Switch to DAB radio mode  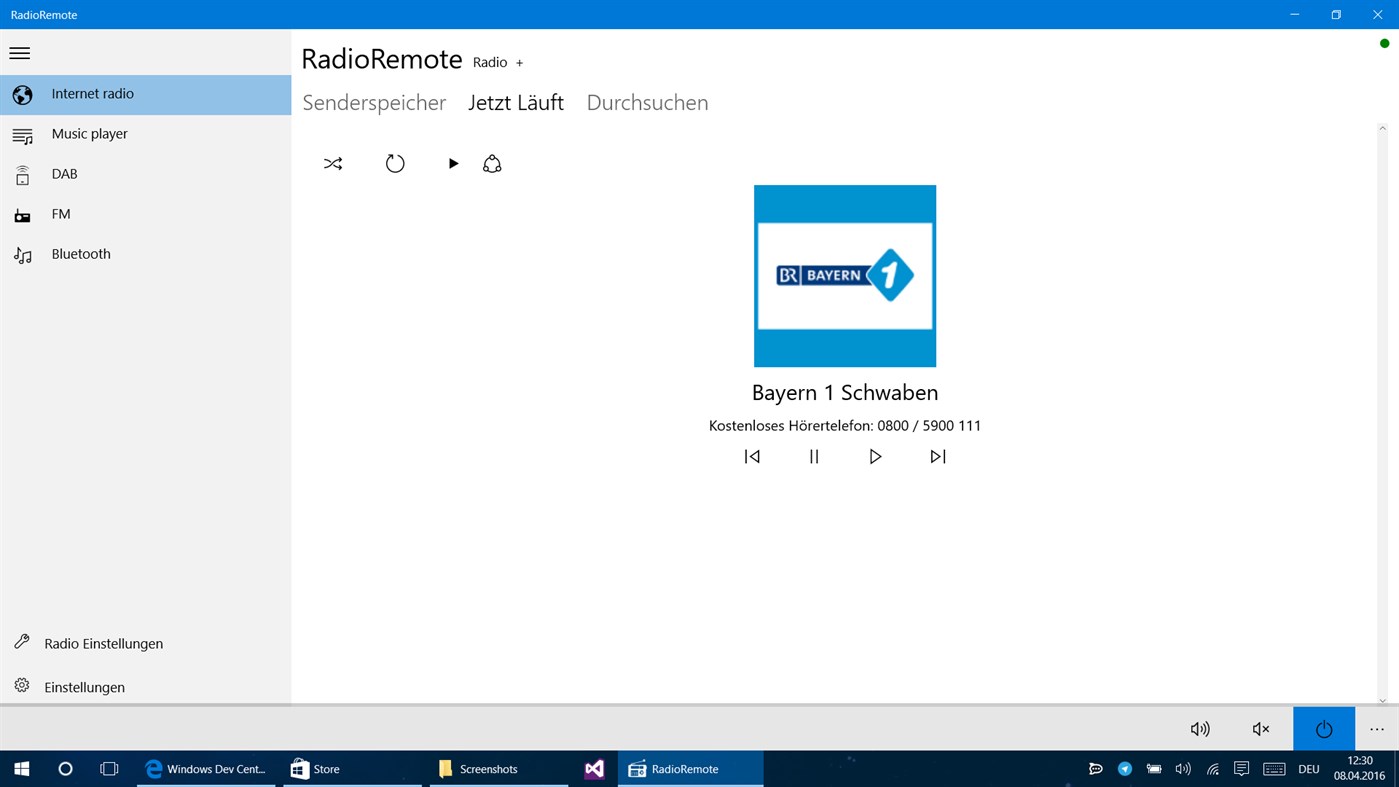click(64, 173)
